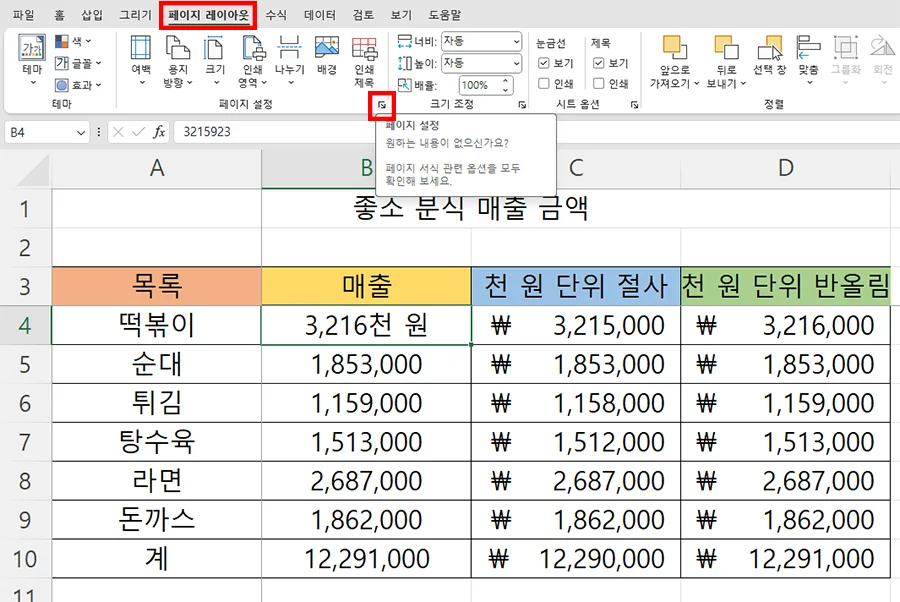Check heading print (제목 인쇄)
The width and height of the screenshot is (900, 602).
click(598, 82)
